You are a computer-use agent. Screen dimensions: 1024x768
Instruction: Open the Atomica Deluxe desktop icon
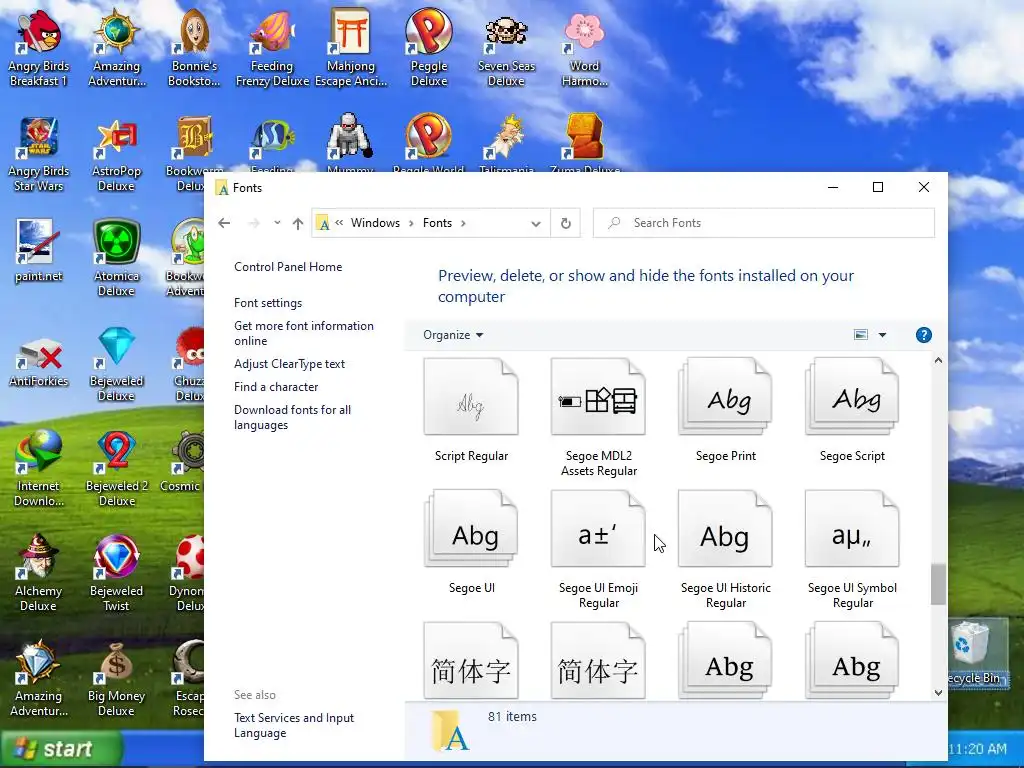[116, 259]
